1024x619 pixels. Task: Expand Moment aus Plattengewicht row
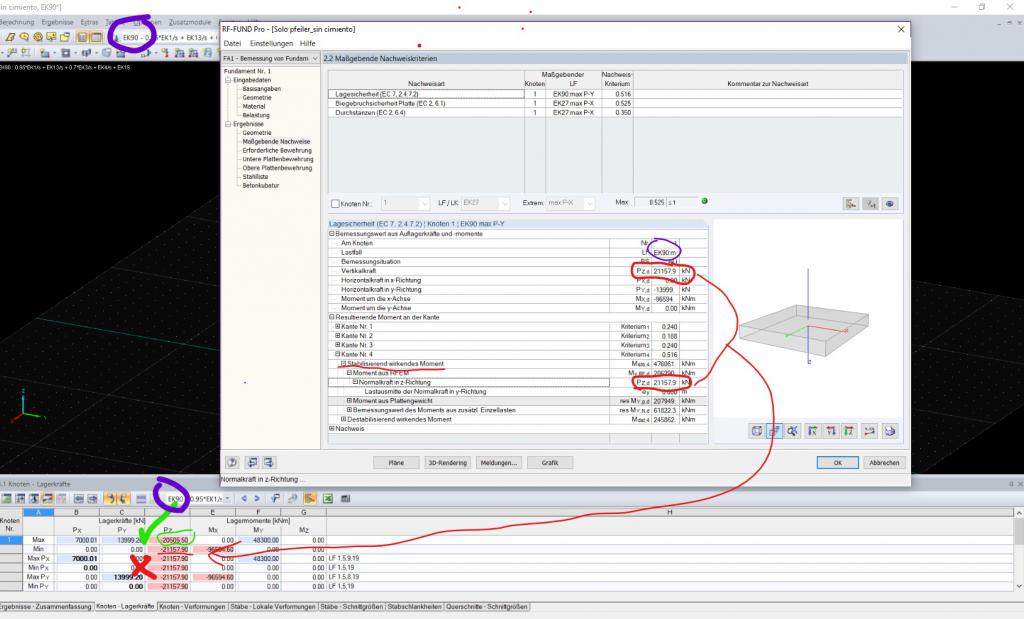(x=349, y=400)
